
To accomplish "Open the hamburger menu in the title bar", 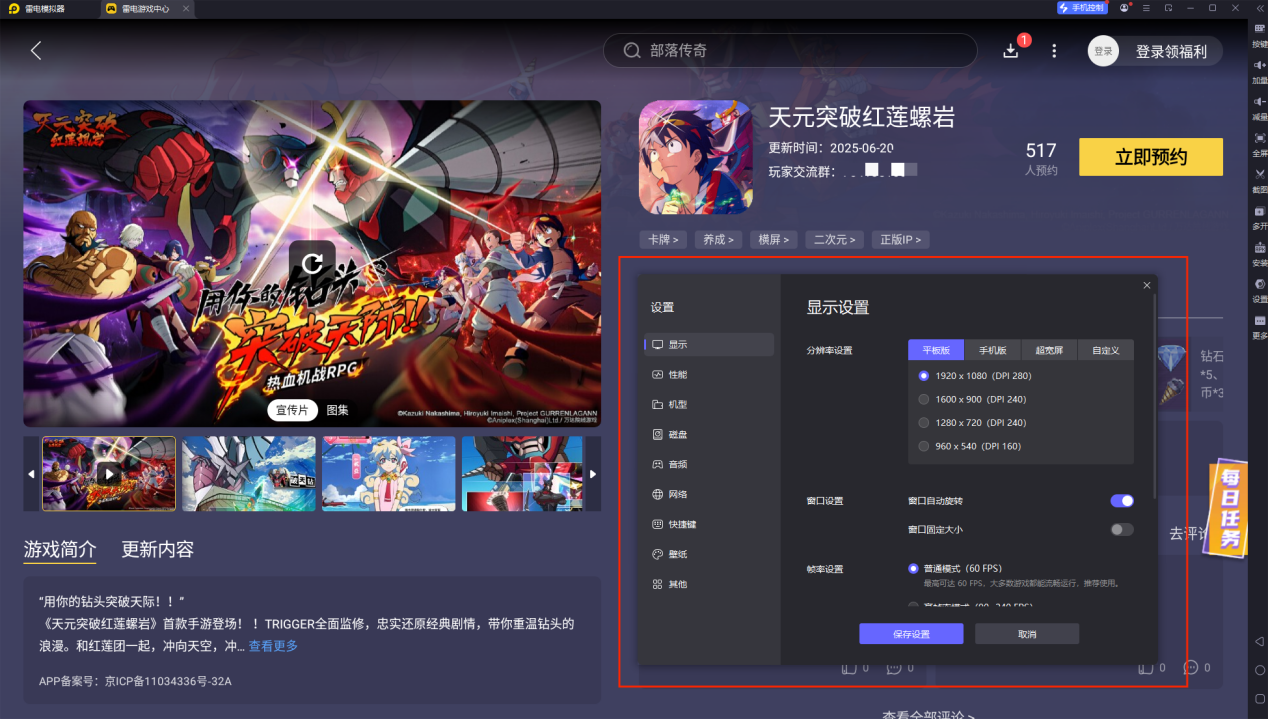I will tap(1147, 7).
